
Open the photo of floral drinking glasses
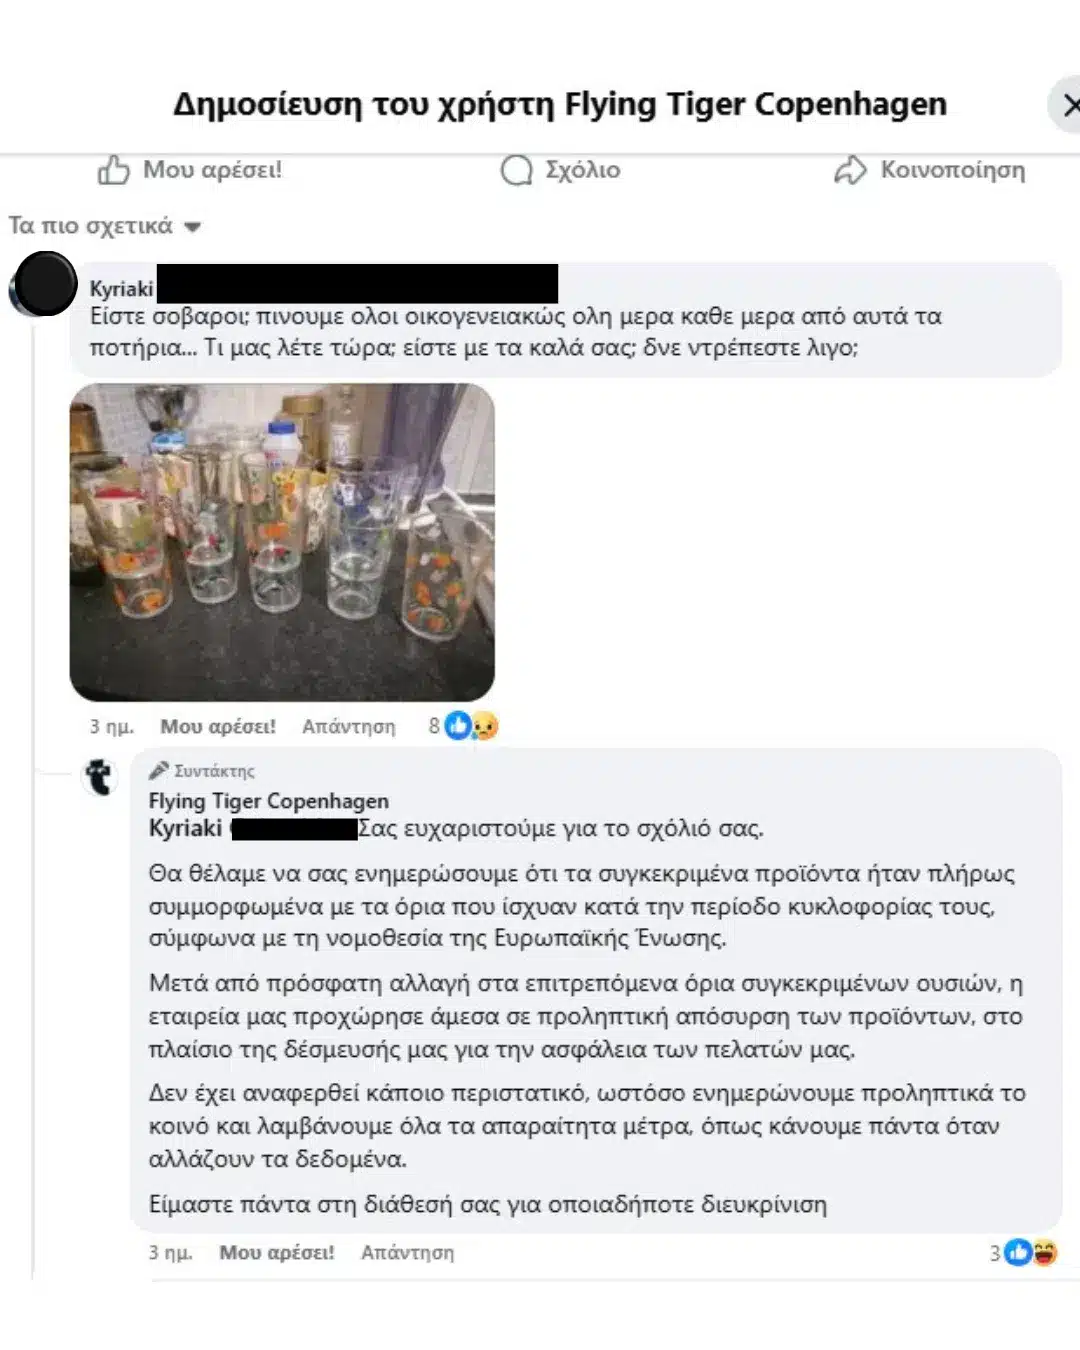click(282, 542)
